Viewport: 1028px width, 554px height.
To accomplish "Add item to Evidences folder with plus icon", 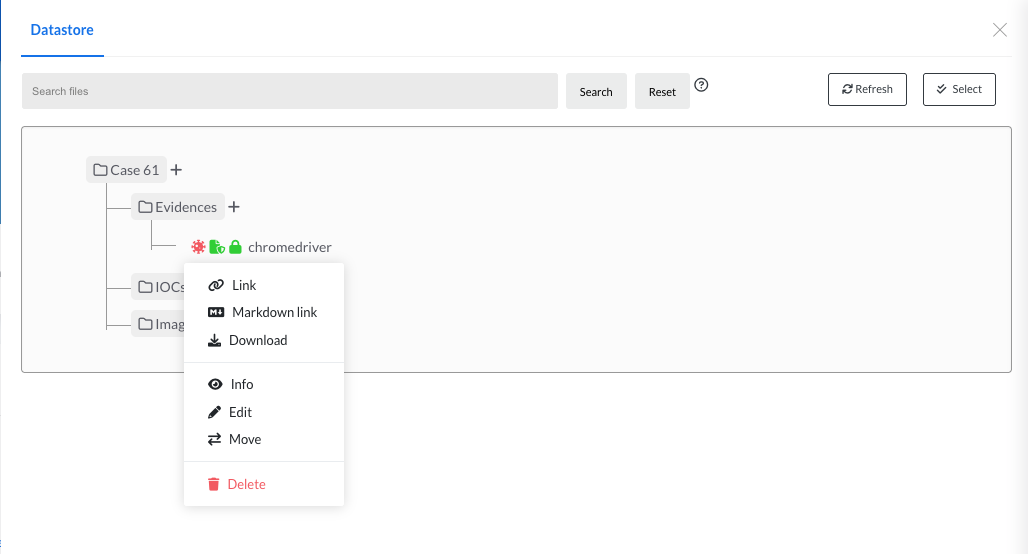I will point(234,207).
